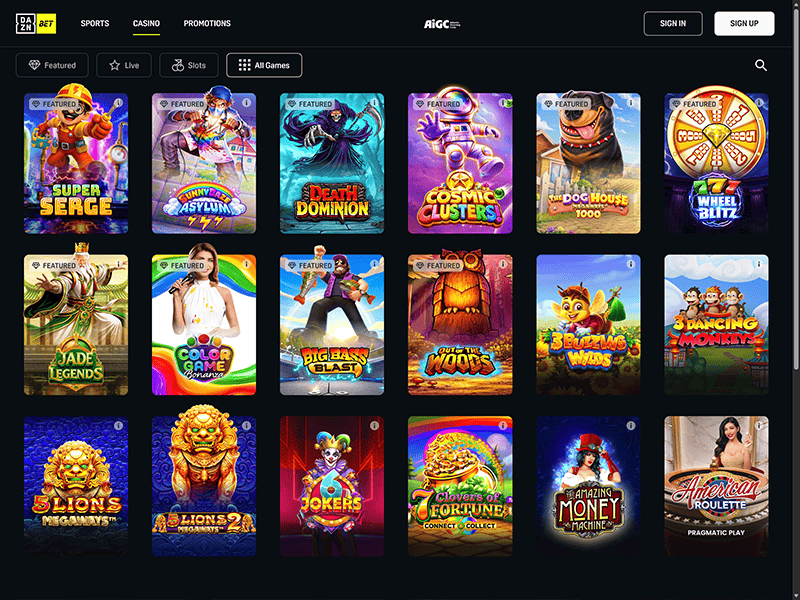This screenshot has height=600, width=800.
Task: Filter games by Featured tab
Action: pyautogui.click(x=52, y=65)
